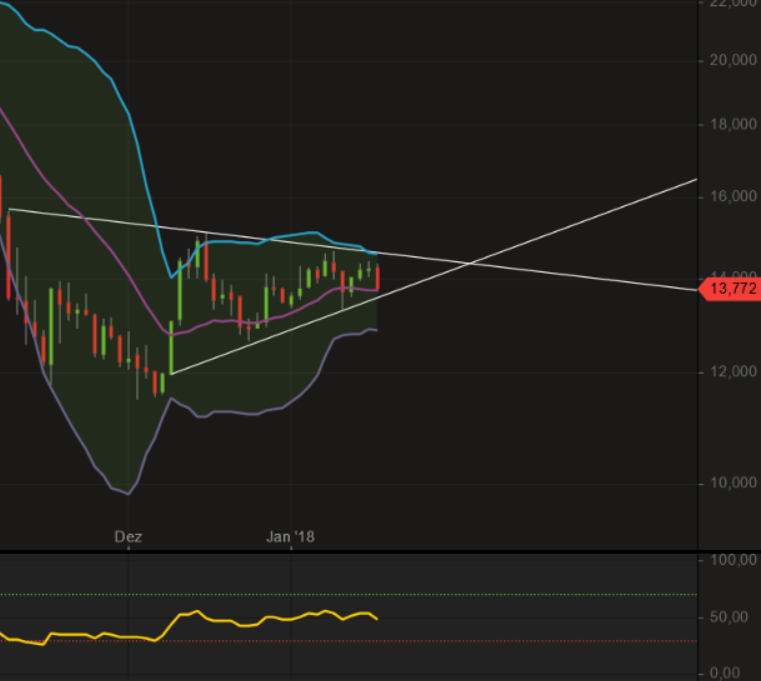Click the Jan '18 date axis label

(291, 537)
